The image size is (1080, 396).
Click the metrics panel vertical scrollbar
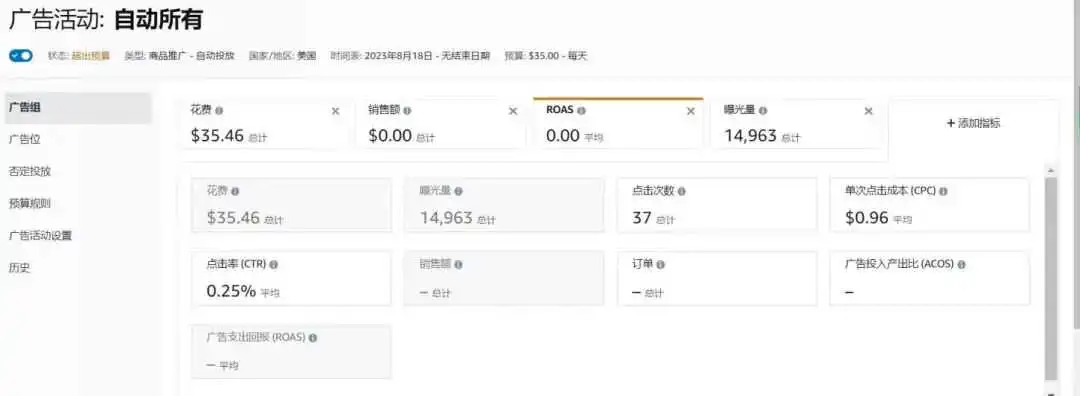1050,278
